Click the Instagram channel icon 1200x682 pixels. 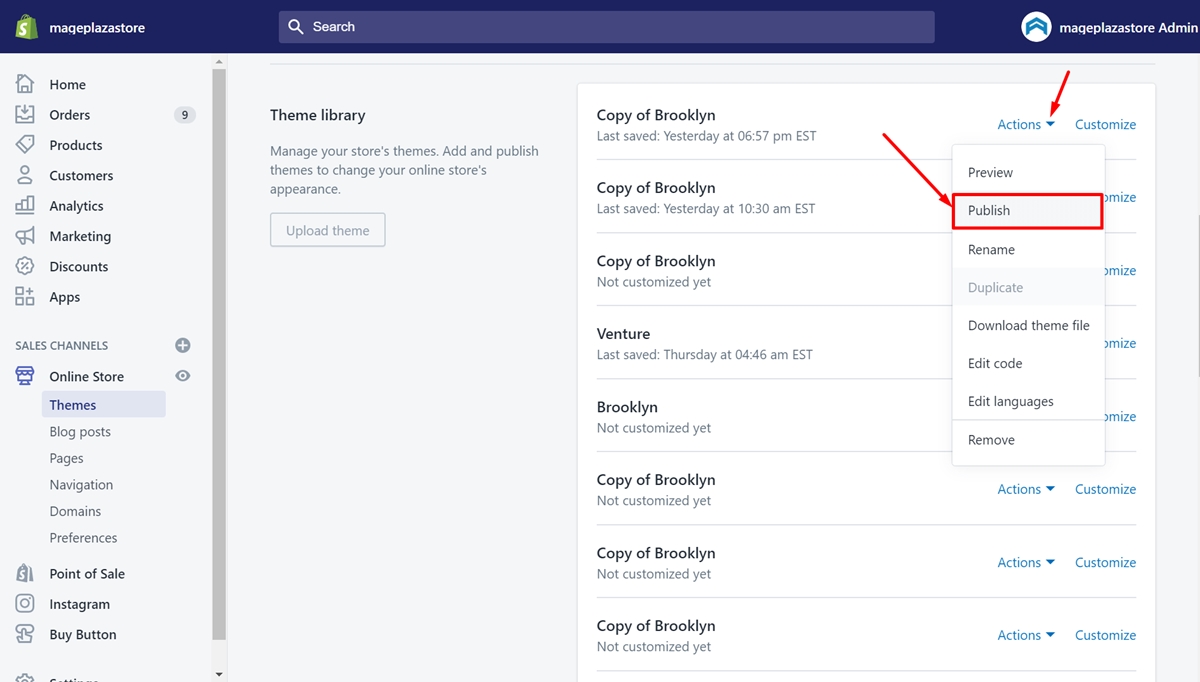(x=25, y=604)
